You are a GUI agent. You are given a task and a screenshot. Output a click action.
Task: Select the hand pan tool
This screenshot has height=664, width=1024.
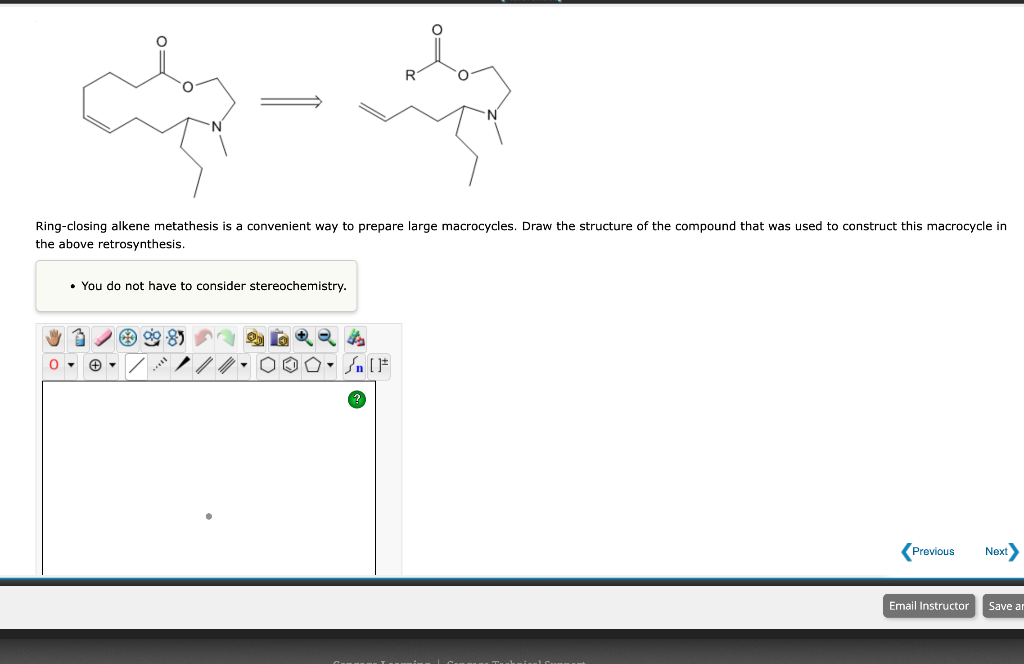(x=53, y=339)
